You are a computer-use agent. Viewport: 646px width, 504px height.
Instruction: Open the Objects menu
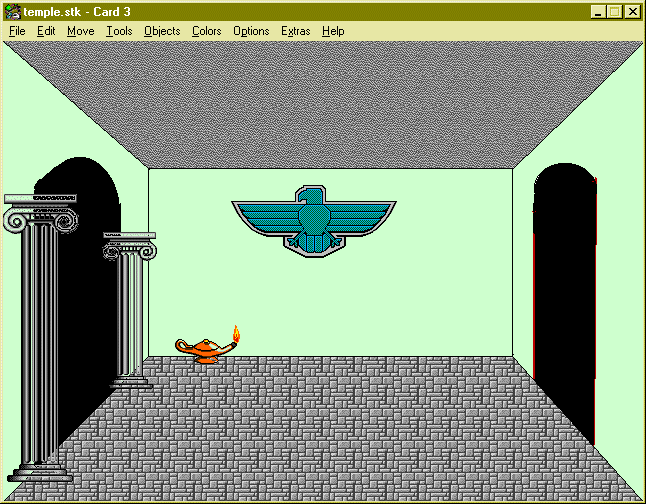pos(162,31)
